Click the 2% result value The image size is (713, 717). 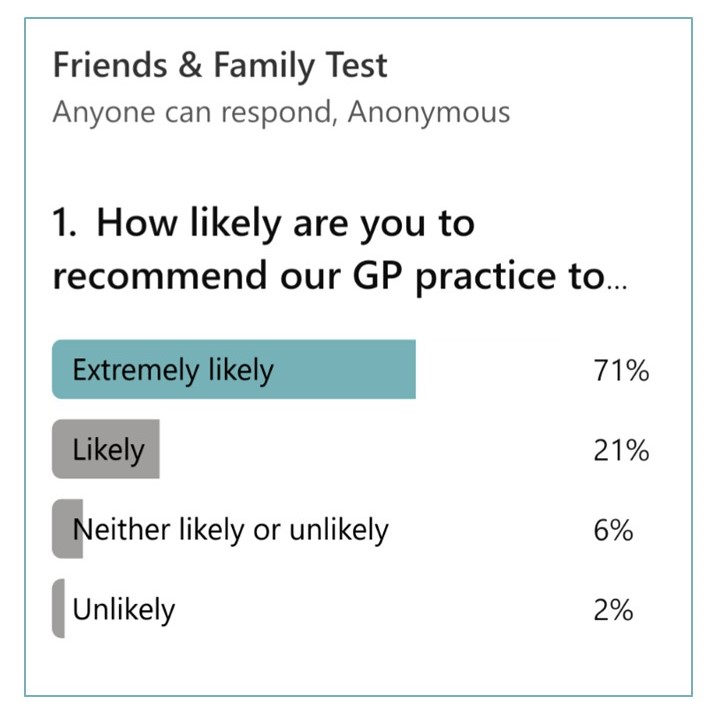[x=613, y=610]
